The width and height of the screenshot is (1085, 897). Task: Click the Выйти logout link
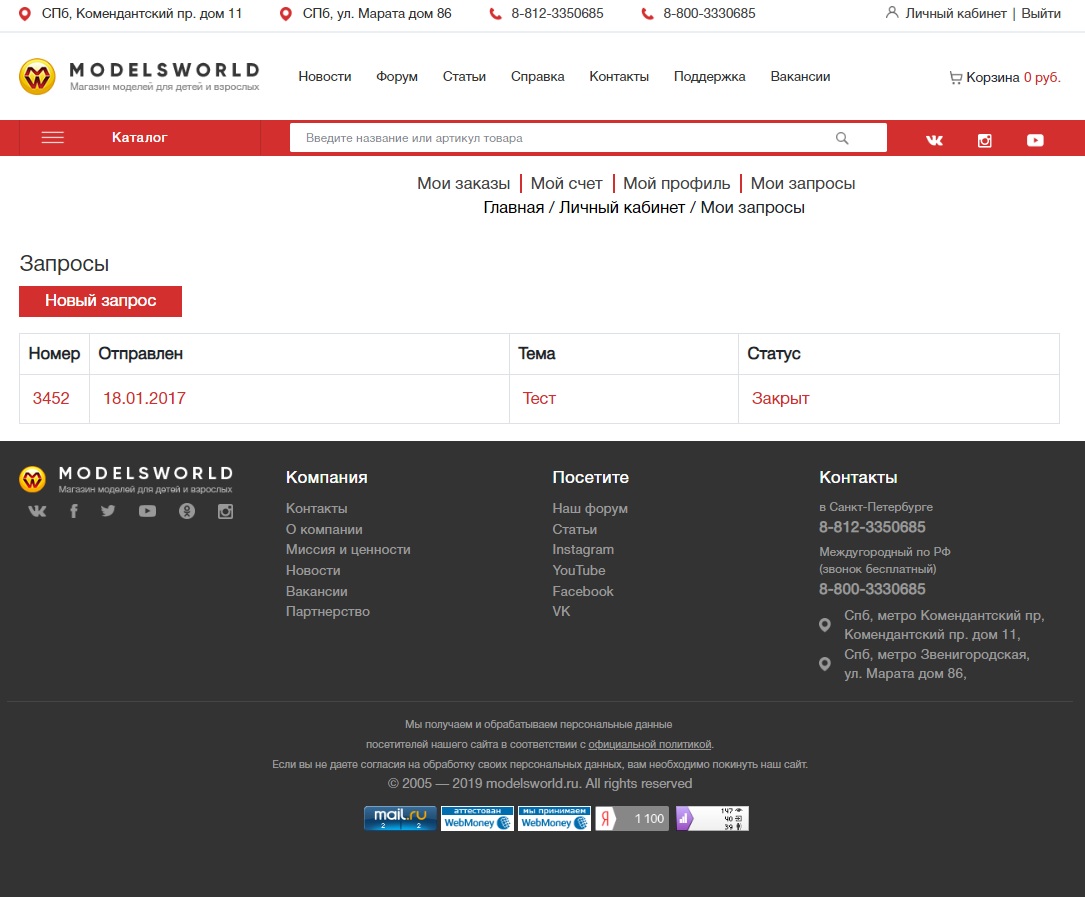[x=1041, y=14]
